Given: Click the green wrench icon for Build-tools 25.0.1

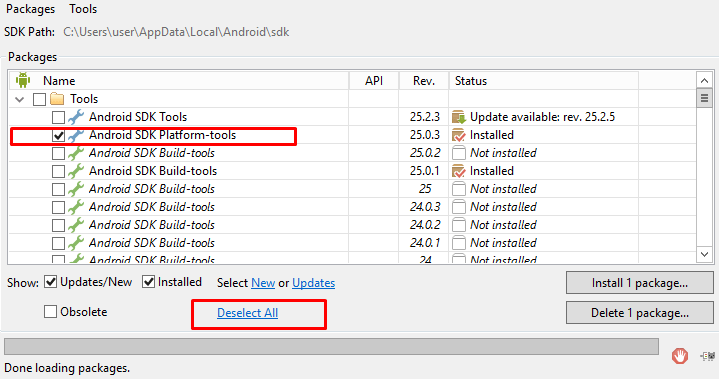Looking at the screenshot, I should pos(76,170).
